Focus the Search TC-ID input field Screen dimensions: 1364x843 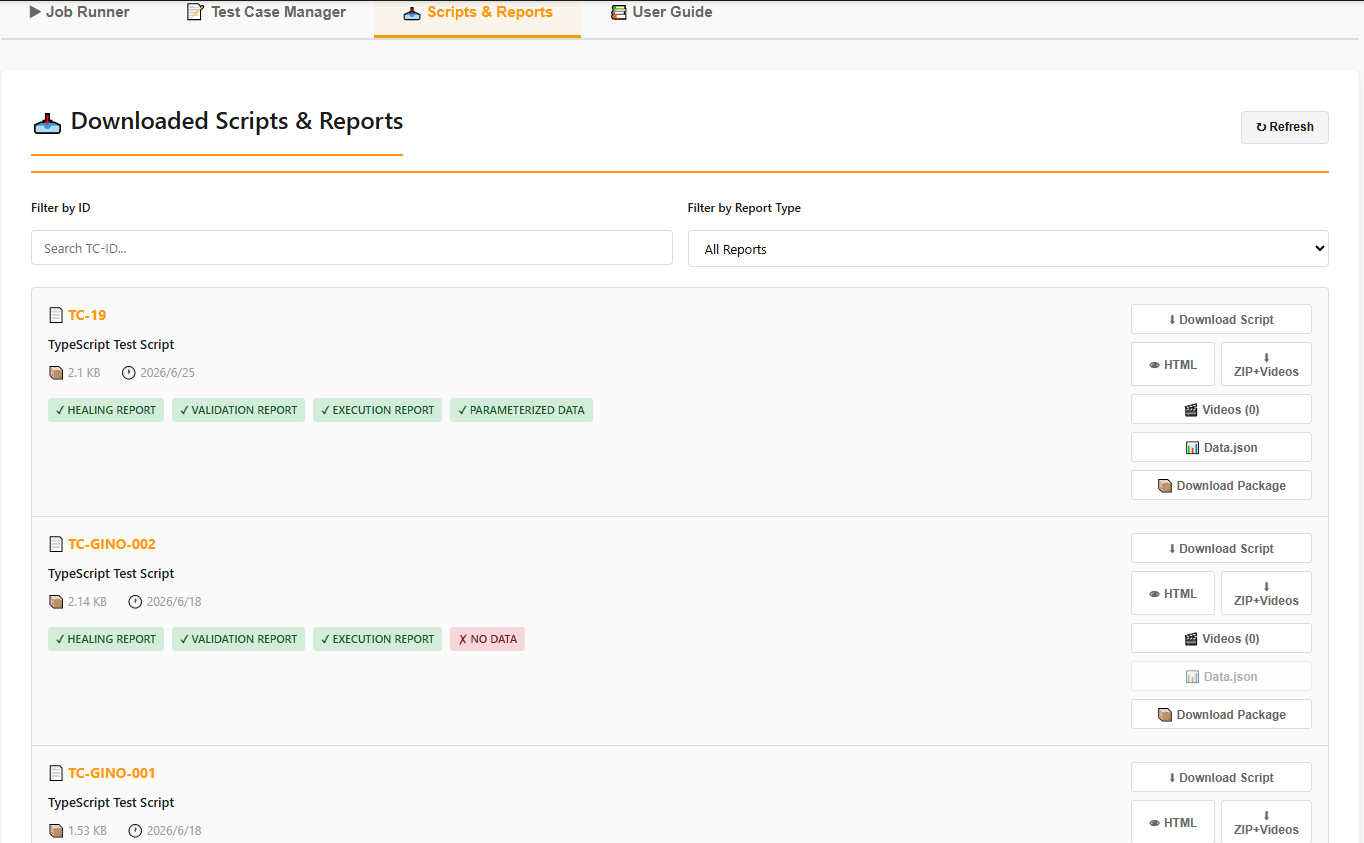coord(352,248)
